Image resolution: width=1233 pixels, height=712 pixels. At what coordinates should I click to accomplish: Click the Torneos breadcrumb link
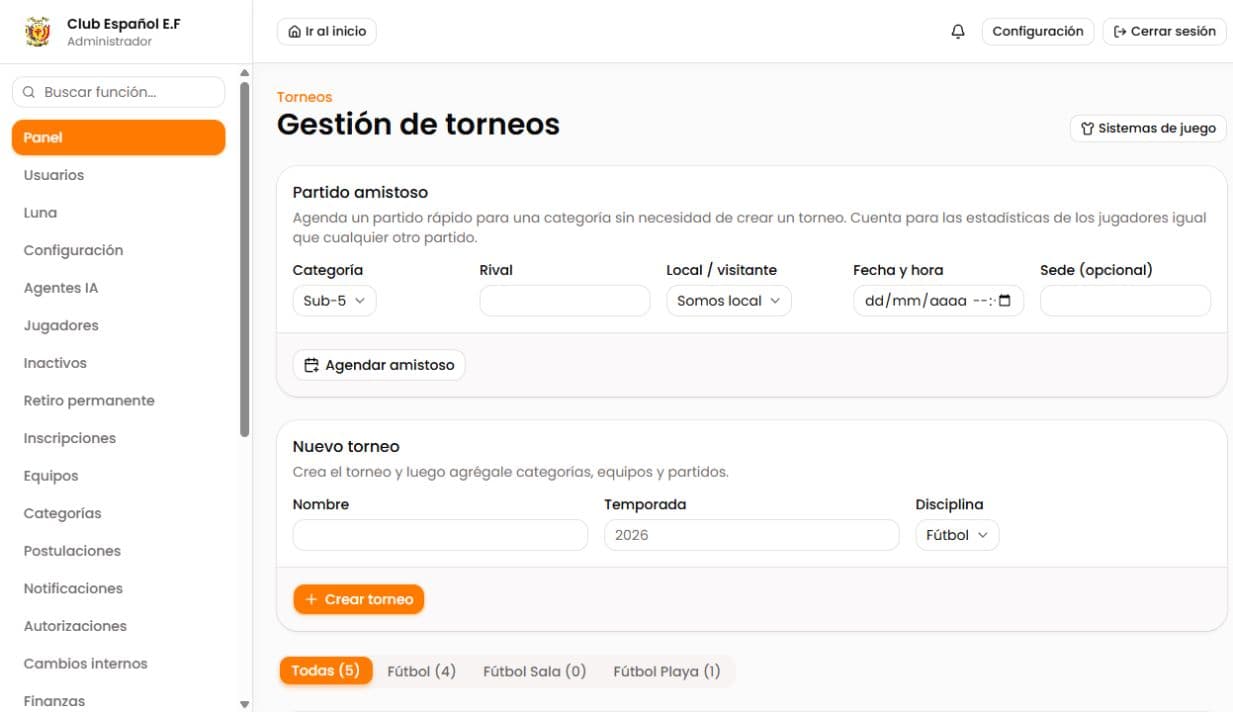tap(304, 97)
